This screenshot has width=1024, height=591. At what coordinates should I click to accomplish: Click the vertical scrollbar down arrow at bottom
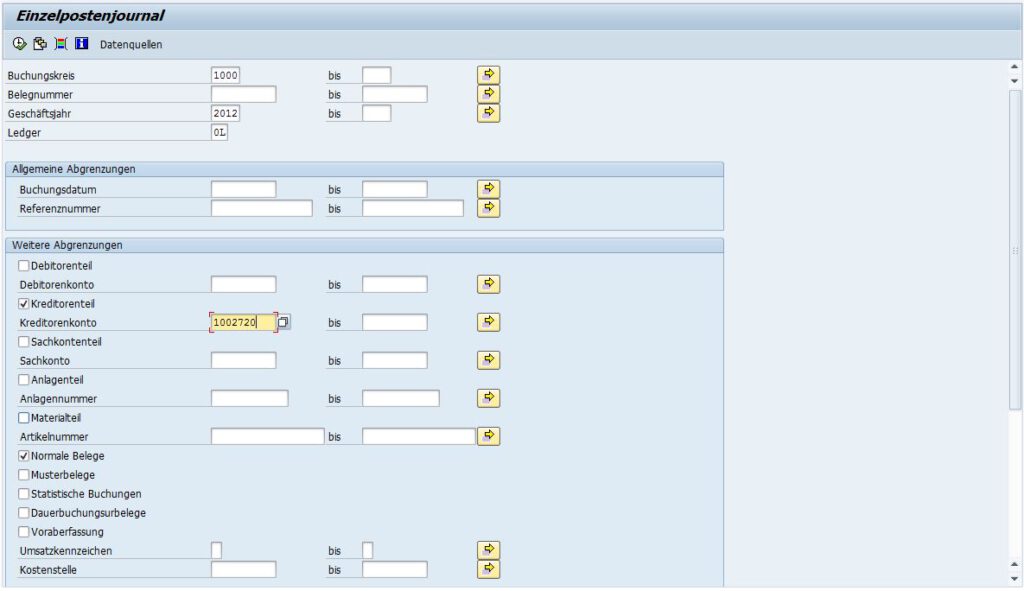point(1014,579)
